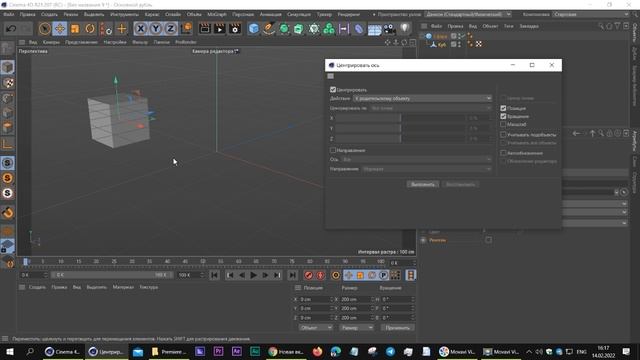The height and width of the screenshot is (360, 640).
Task: Open the layout dropdown in top right
Action: tap(591, 14)
